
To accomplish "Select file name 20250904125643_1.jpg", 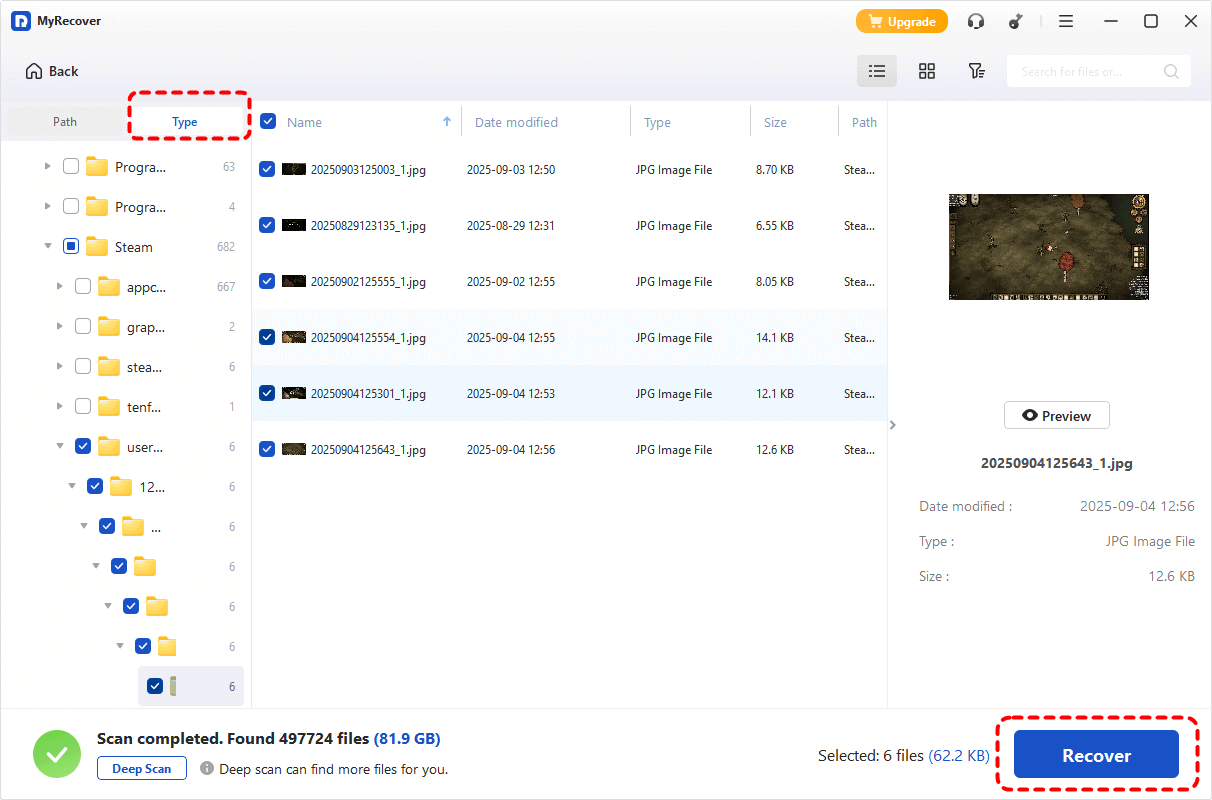I will pos(368,450).
